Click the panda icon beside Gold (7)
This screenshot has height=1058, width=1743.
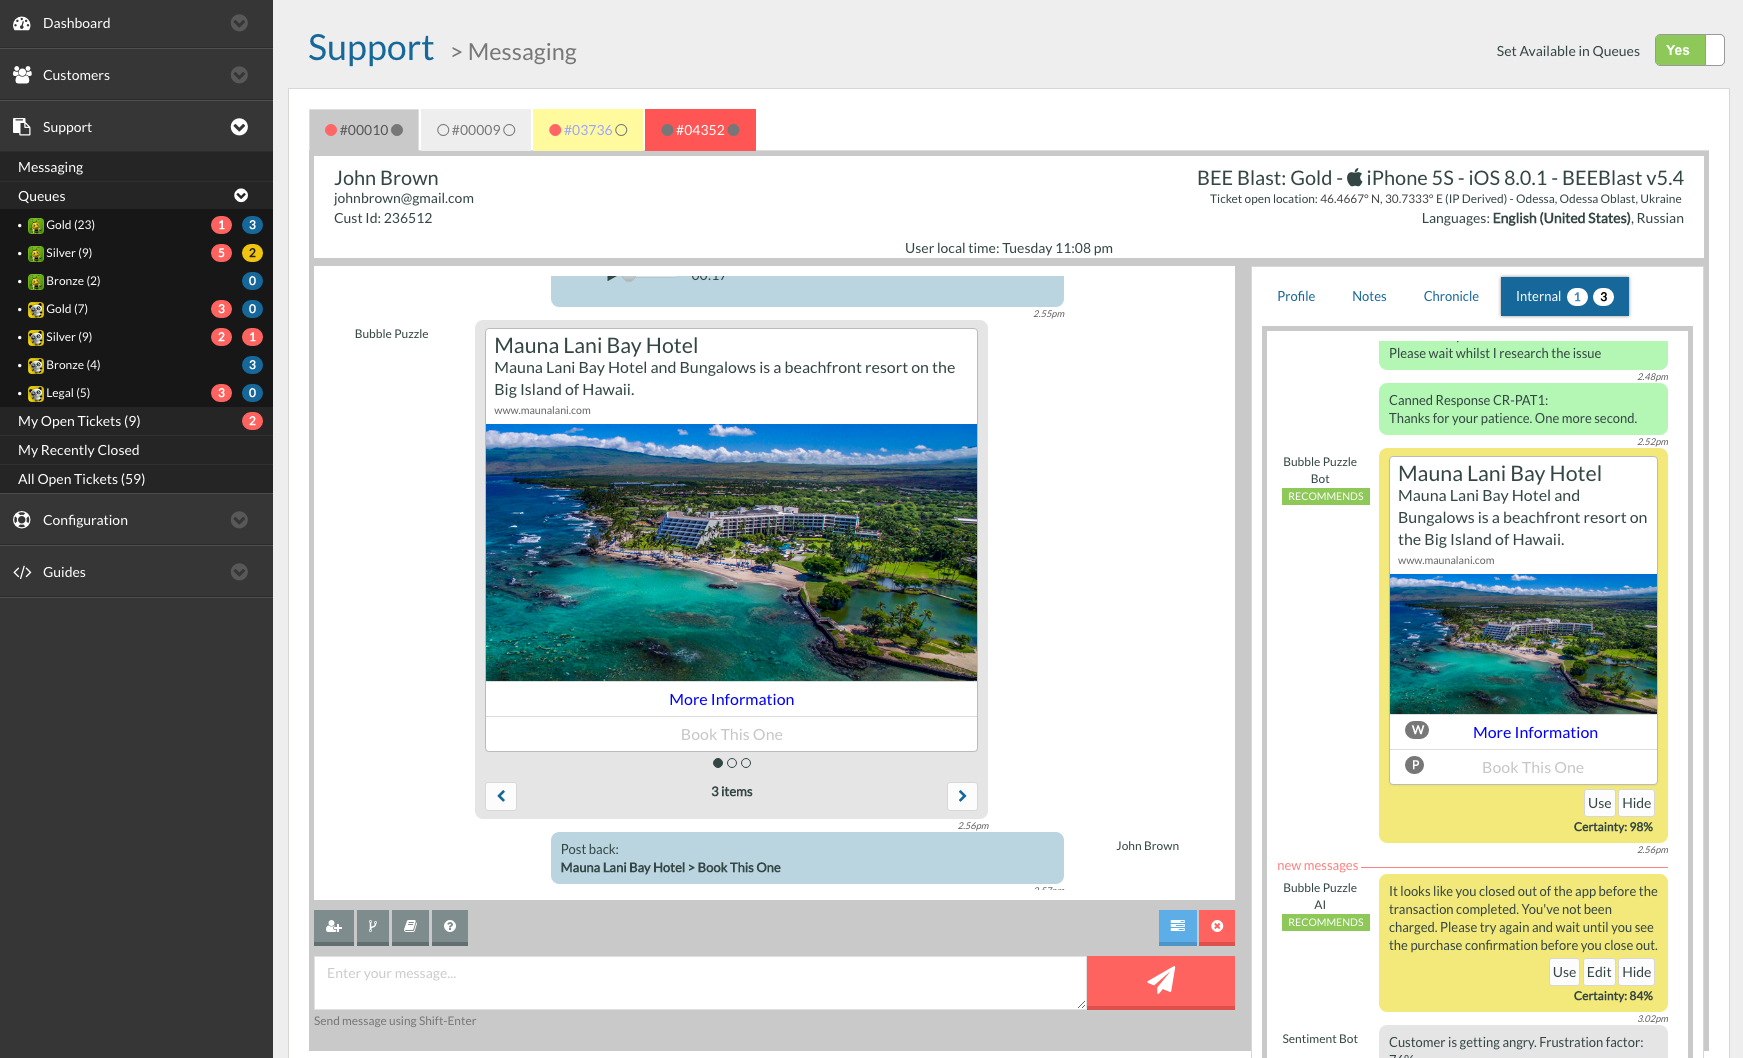(36, 310)
